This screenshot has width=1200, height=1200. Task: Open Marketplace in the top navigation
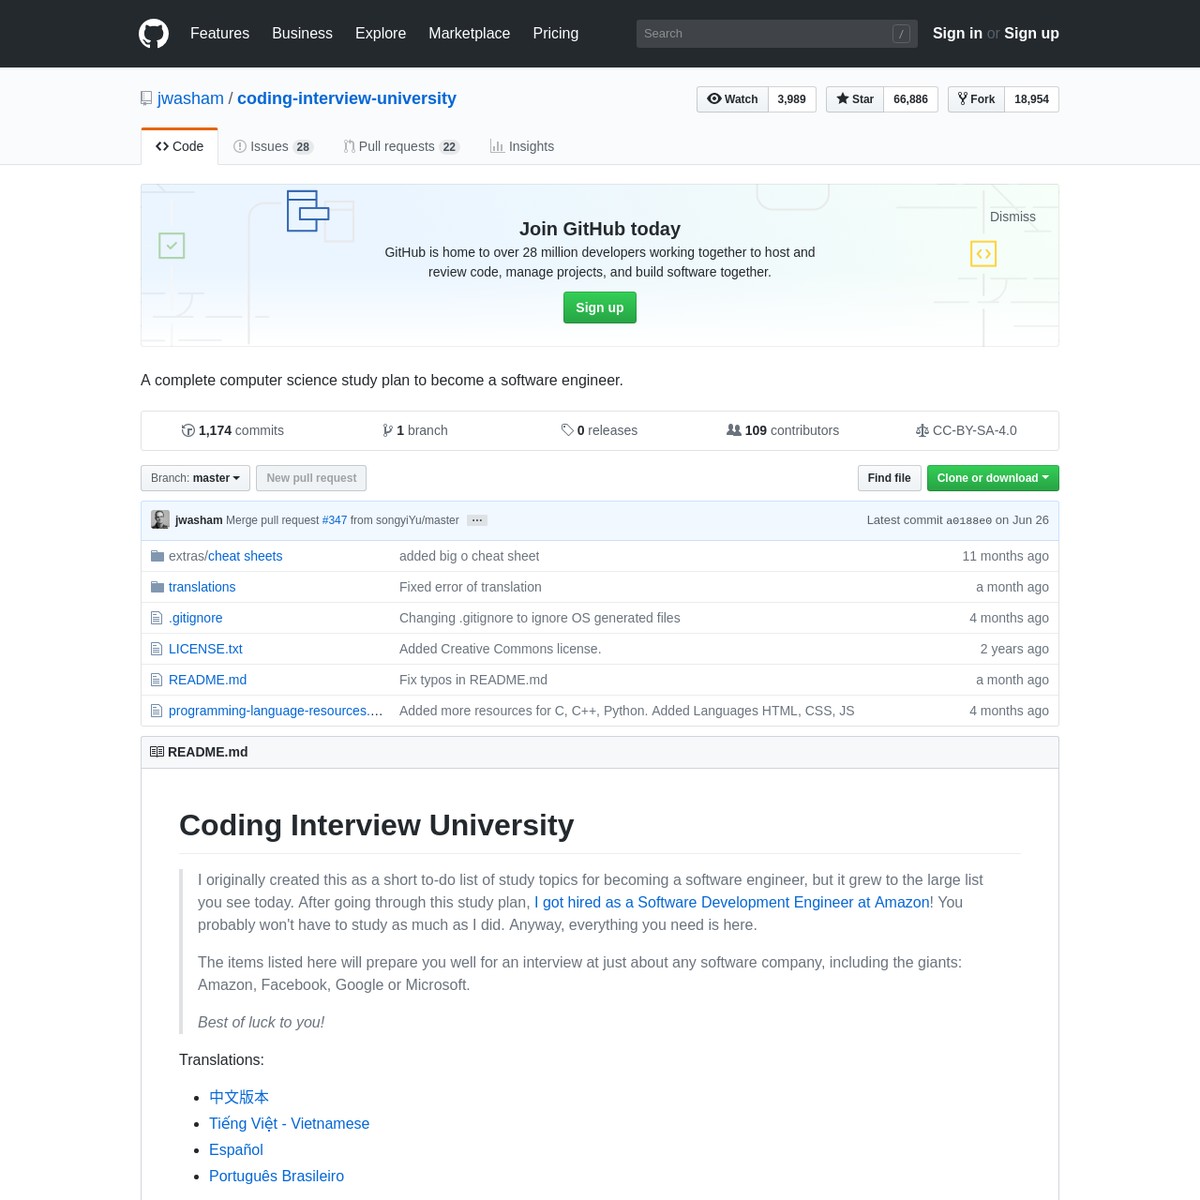pyautogui.click(x=469, y=33)
